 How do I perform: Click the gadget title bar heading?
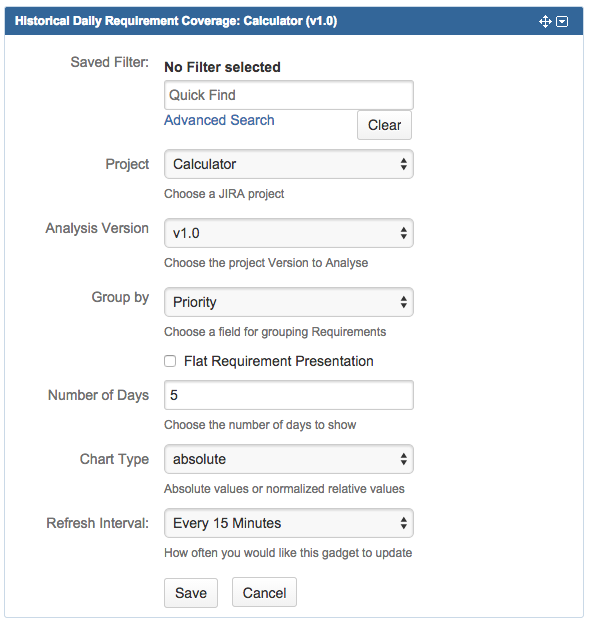pos(176,21)
